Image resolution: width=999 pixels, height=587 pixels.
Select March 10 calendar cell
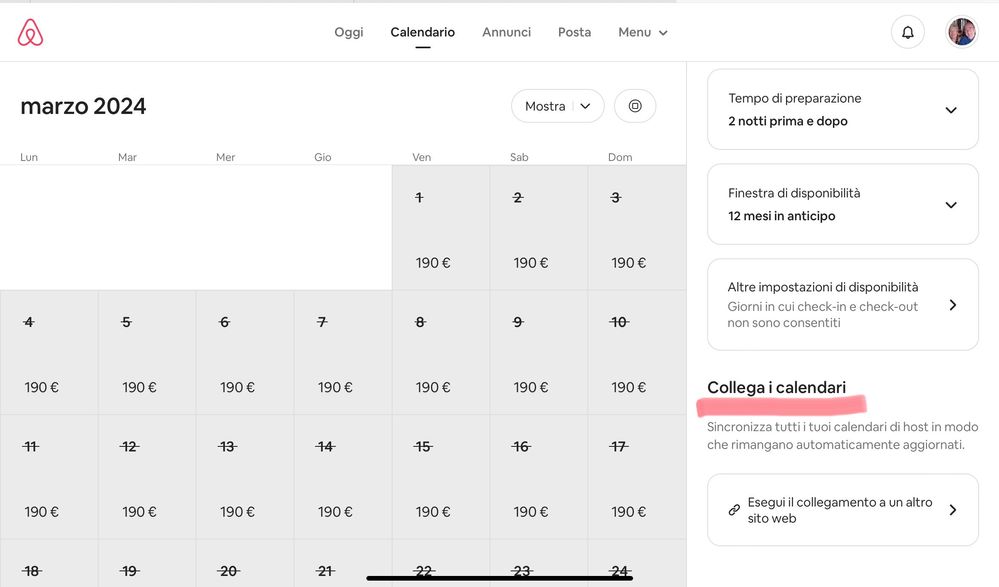click(x=636, y=353)
